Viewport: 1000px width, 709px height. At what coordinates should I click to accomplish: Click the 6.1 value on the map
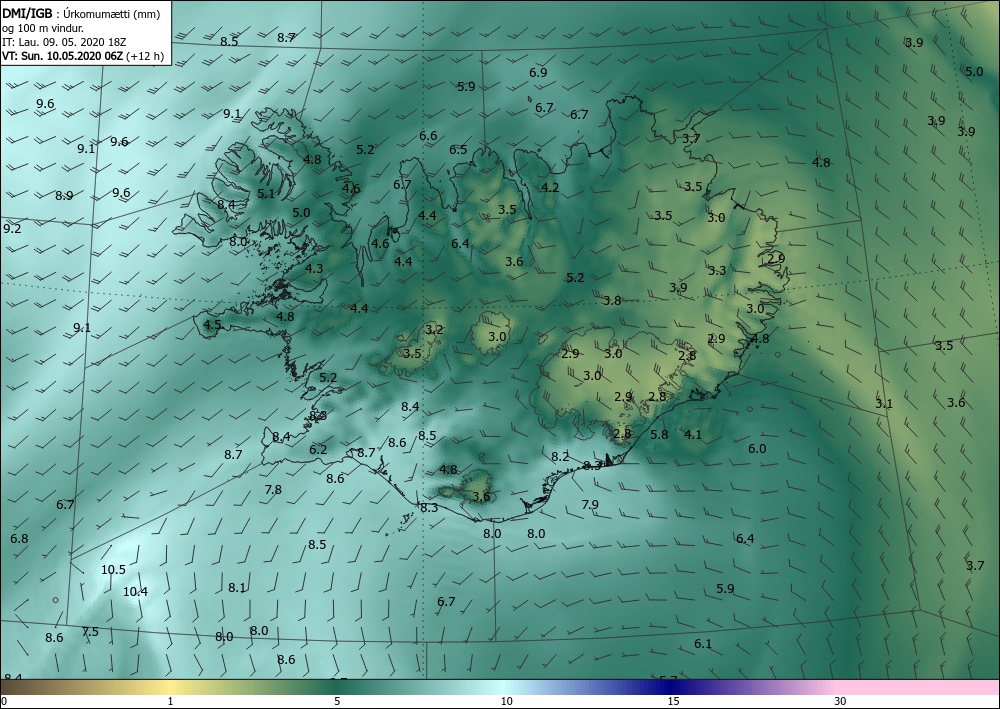point(703,644)
